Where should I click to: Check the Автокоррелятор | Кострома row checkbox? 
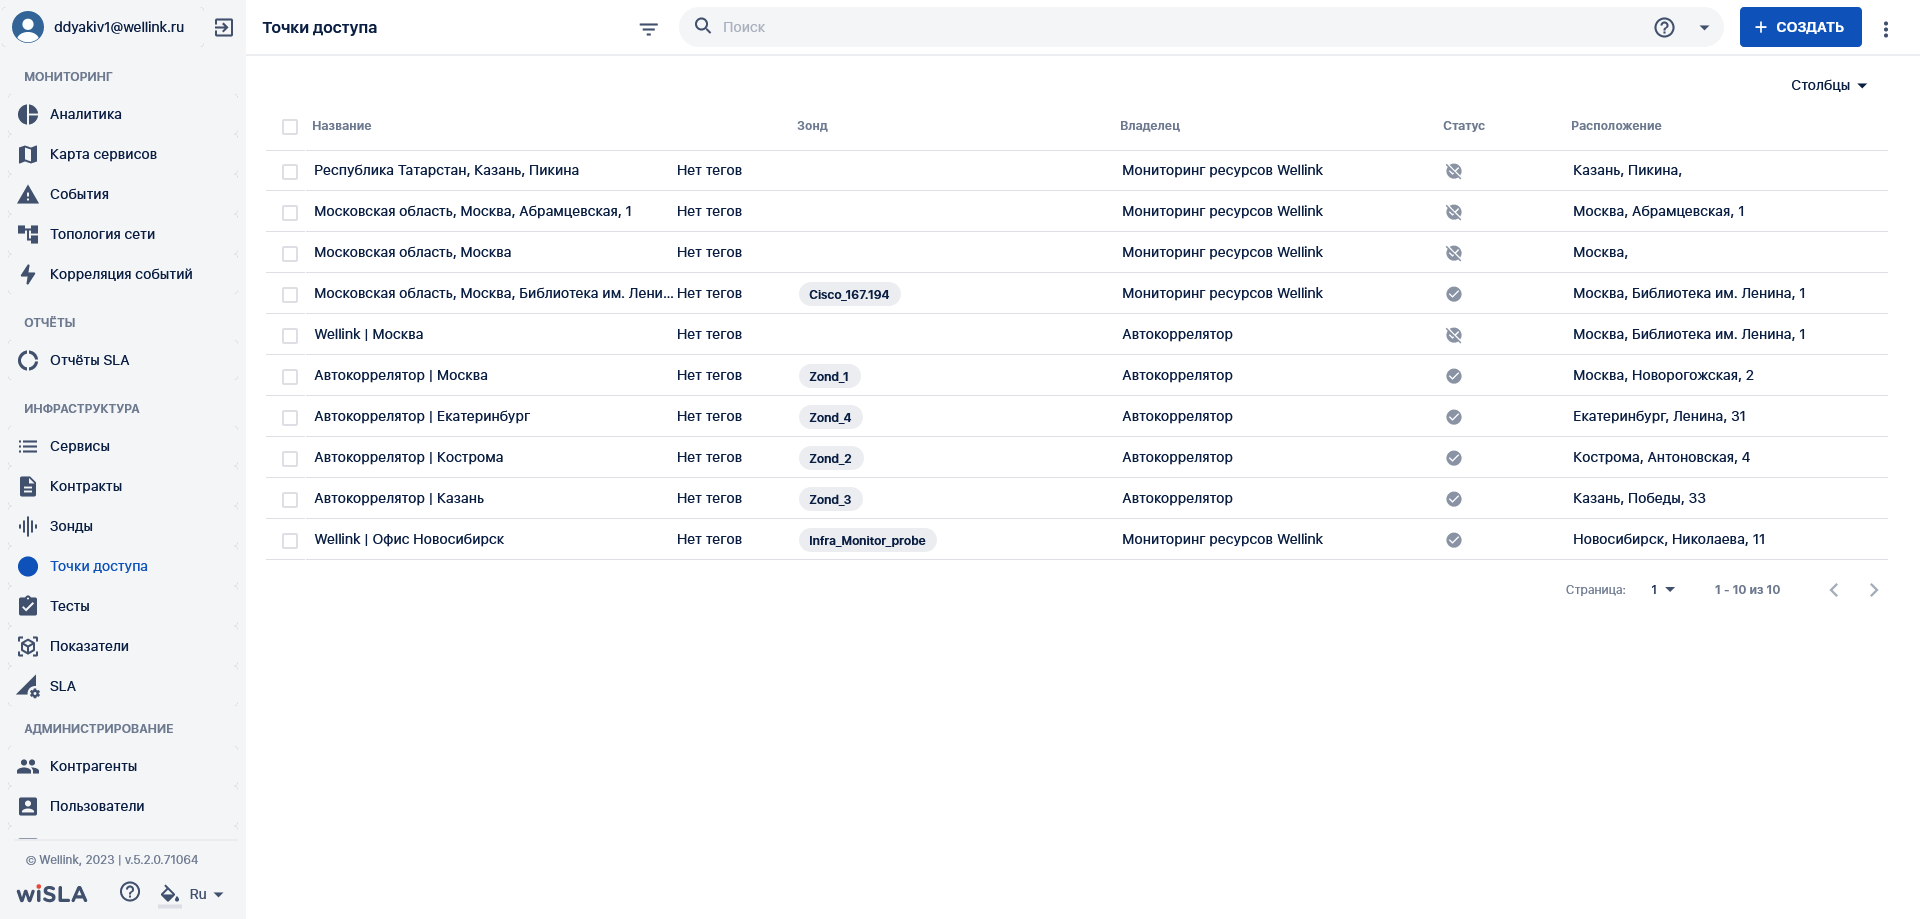coord(290,459)
